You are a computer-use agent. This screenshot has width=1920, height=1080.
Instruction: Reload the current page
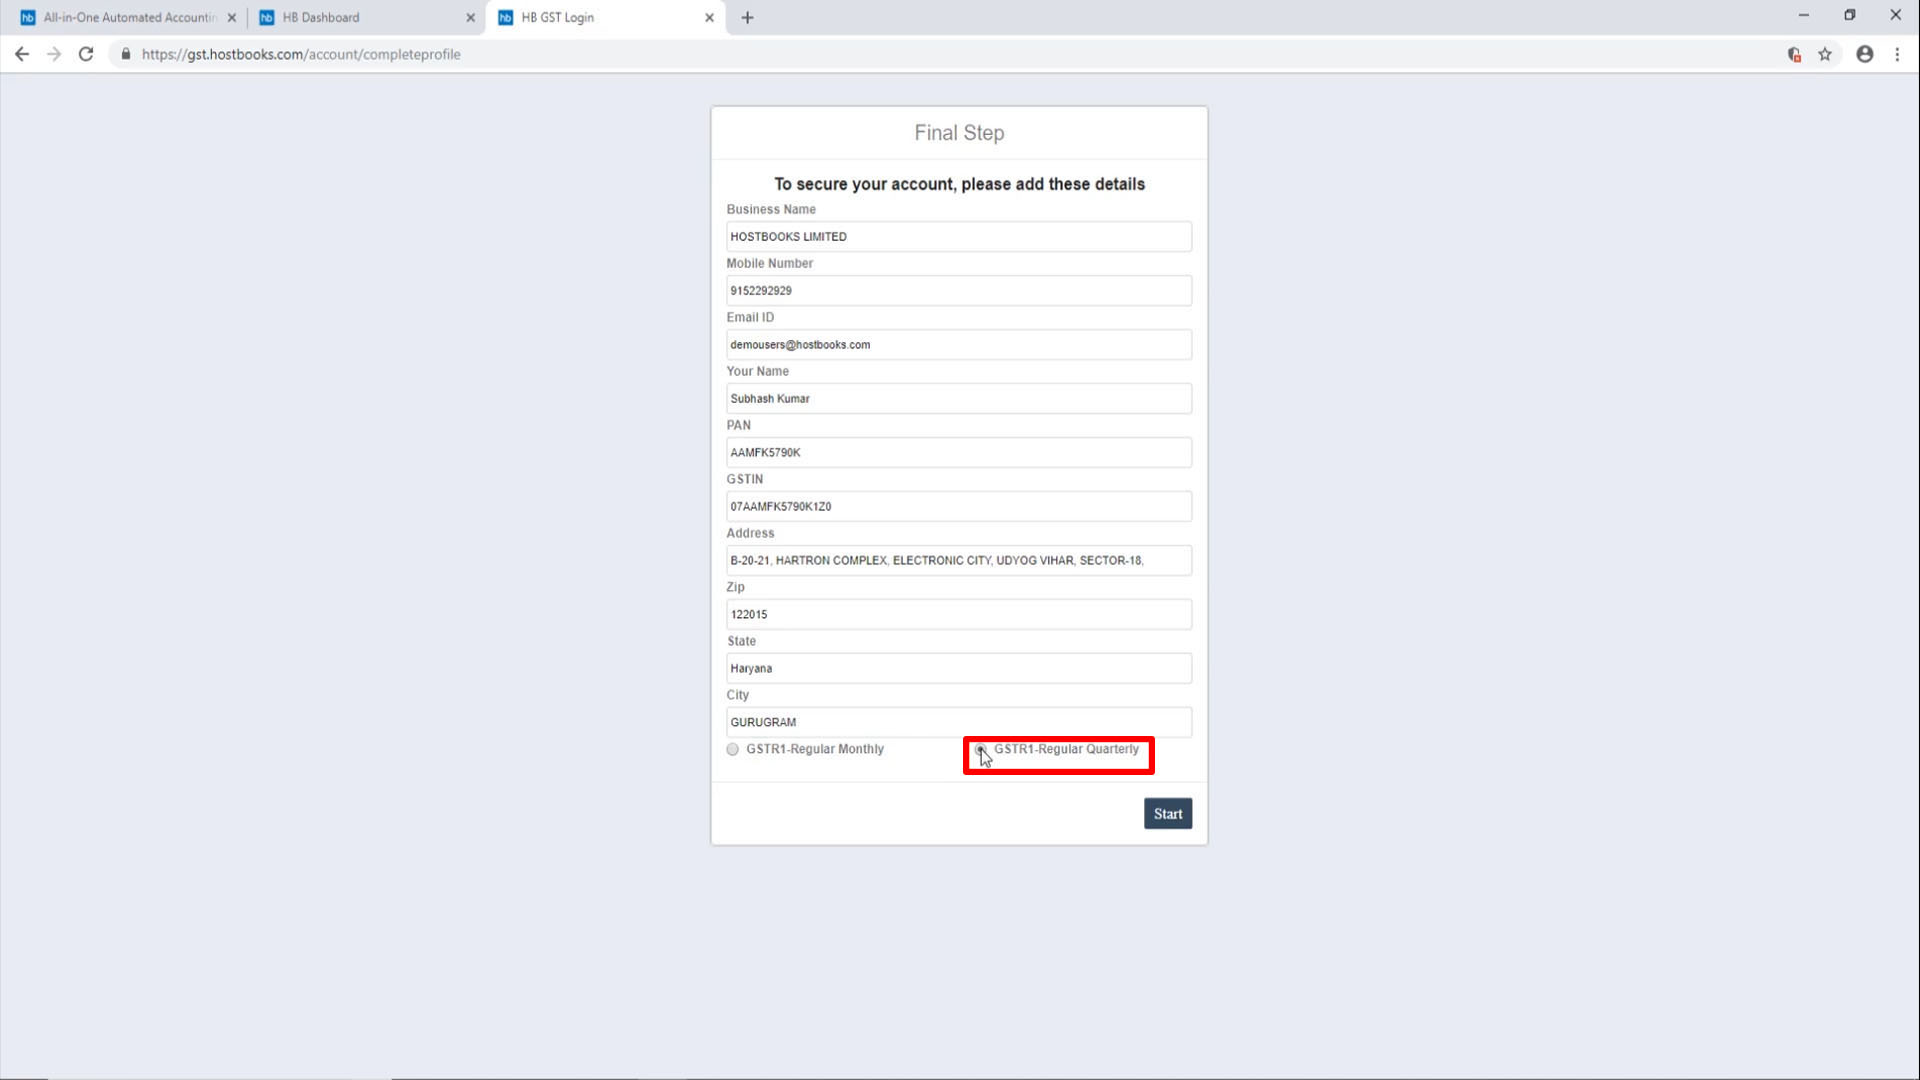(x=86, y=54)
